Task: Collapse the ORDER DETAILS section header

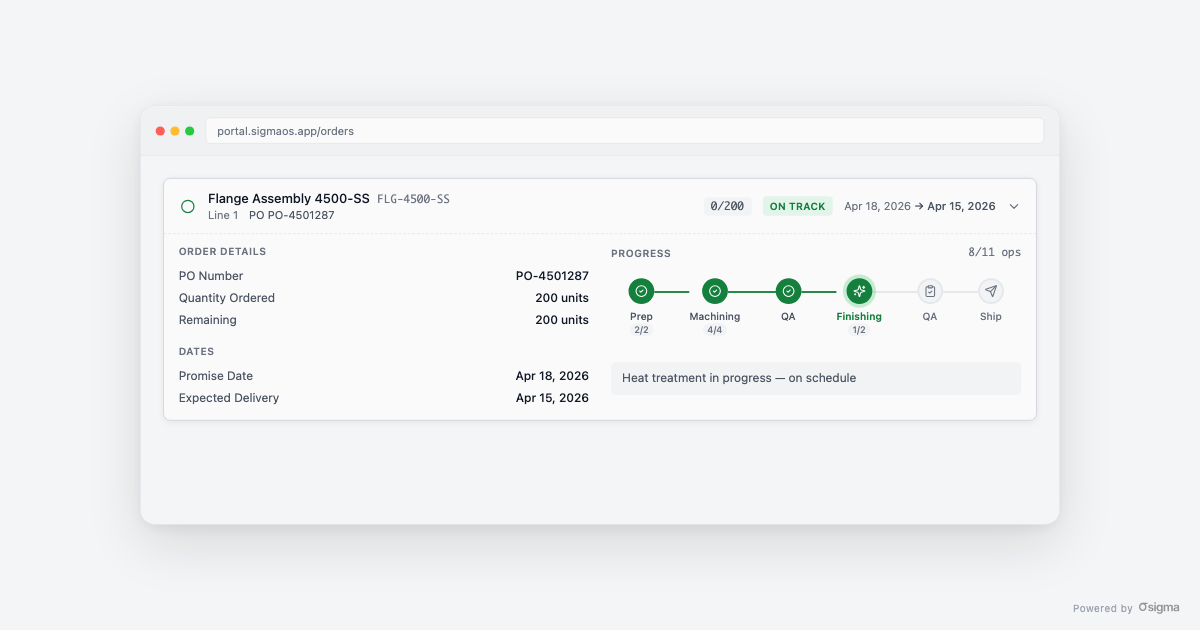Action: [222, 252]
